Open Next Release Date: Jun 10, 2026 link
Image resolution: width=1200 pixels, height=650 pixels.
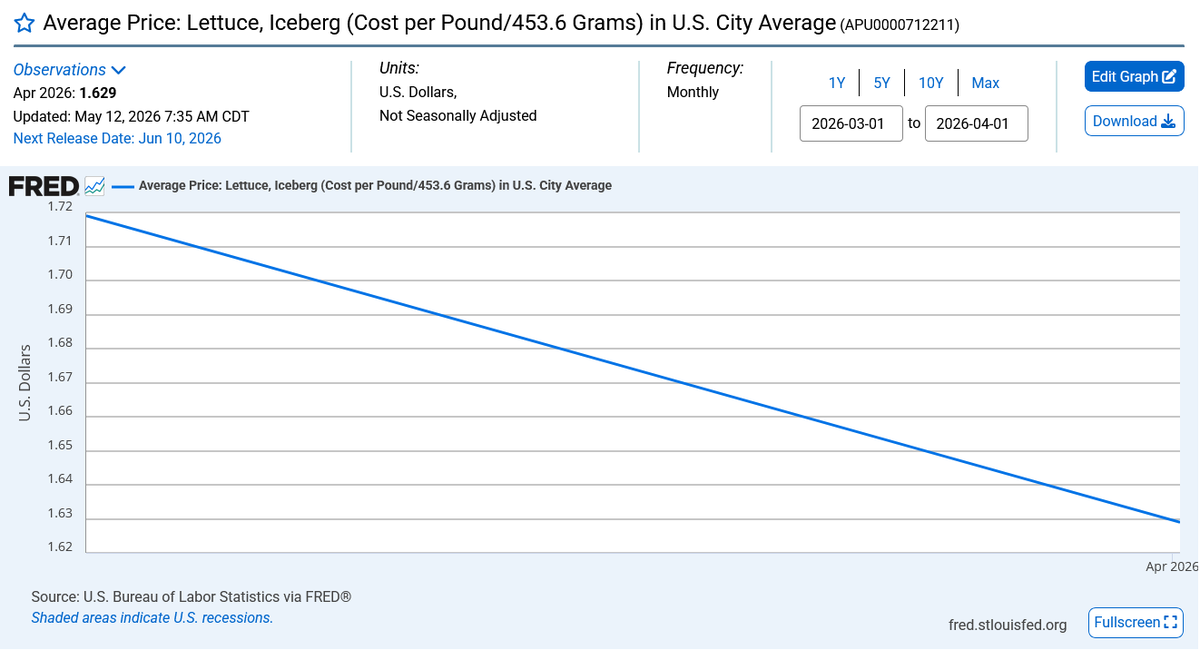point(117,138)
